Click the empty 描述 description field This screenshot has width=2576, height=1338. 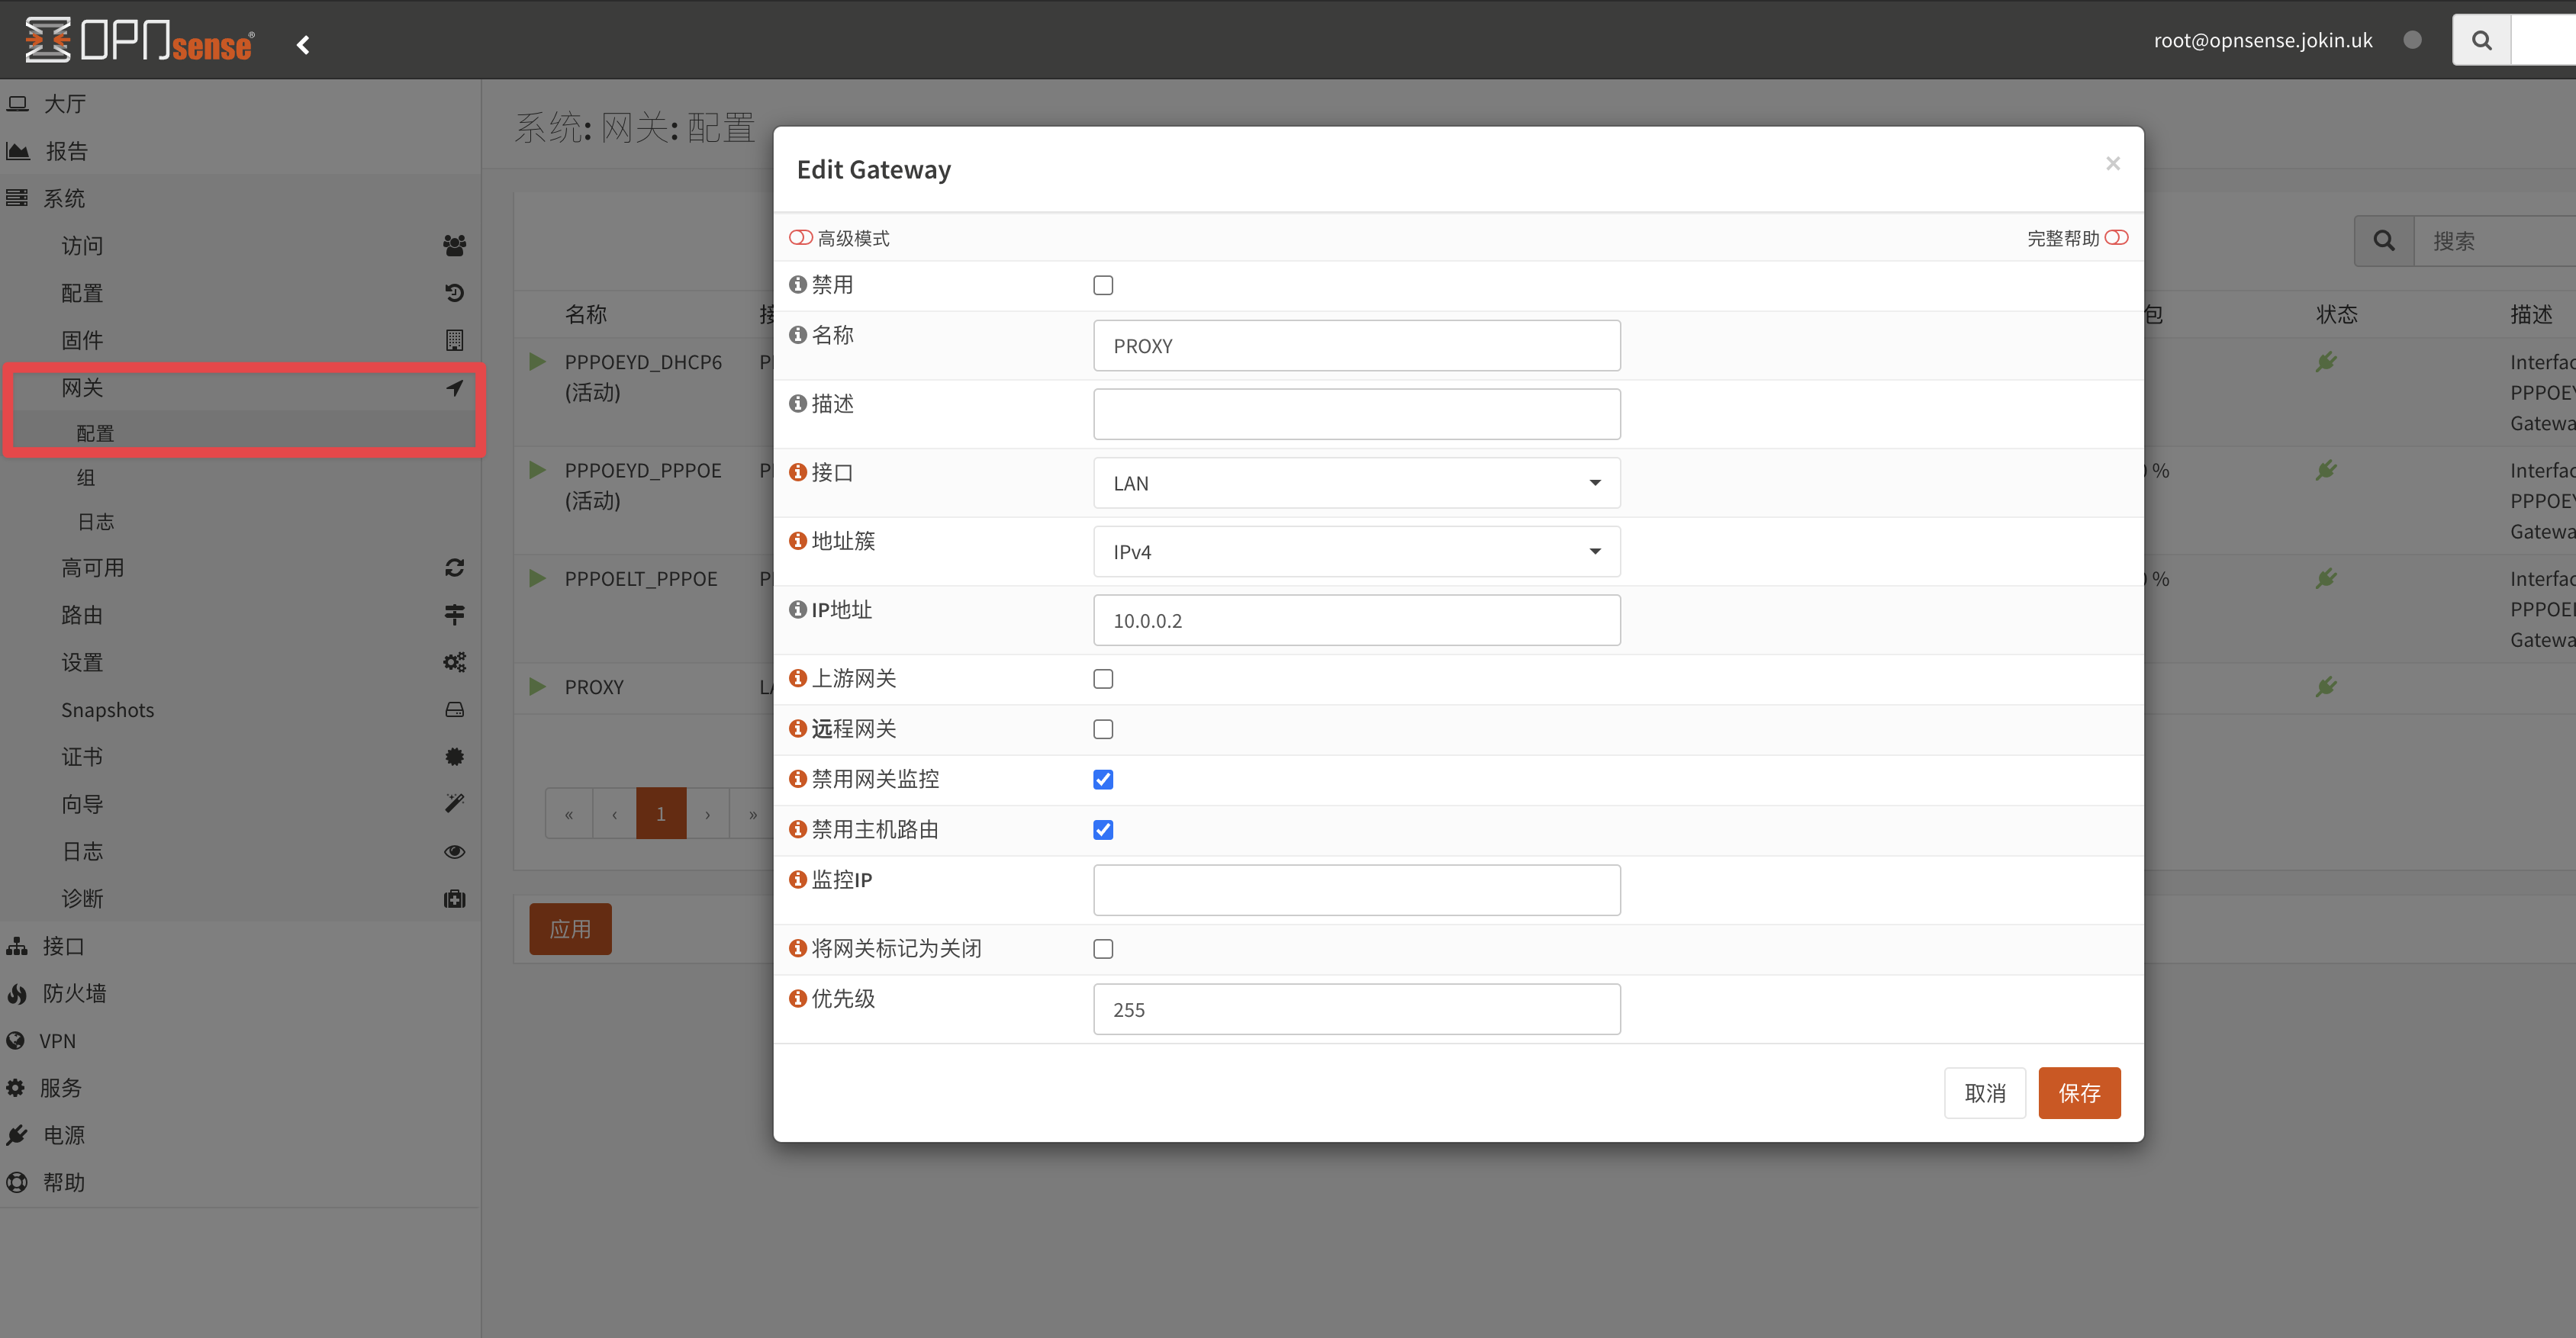click(x=1356, y=414)
